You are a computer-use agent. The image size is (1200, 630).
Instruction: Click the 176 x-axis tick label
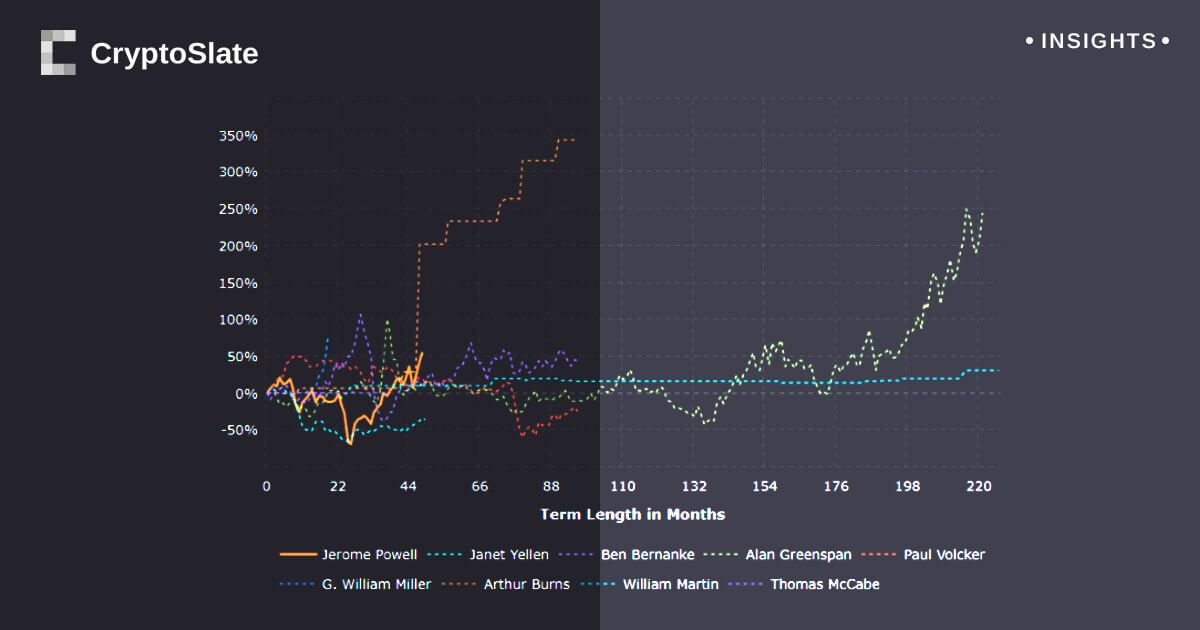(836, 487)
